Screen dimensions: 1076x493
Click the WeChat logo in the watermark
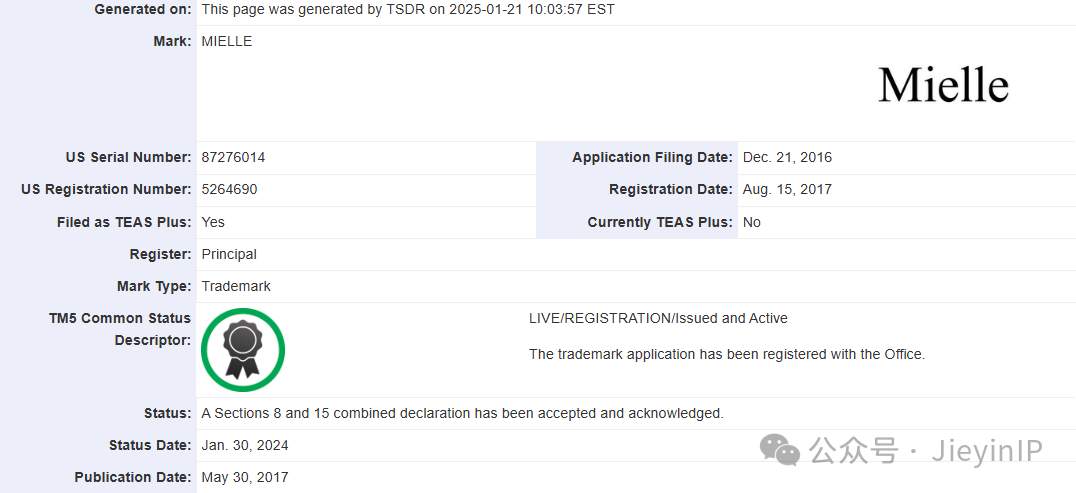(780, 450)
